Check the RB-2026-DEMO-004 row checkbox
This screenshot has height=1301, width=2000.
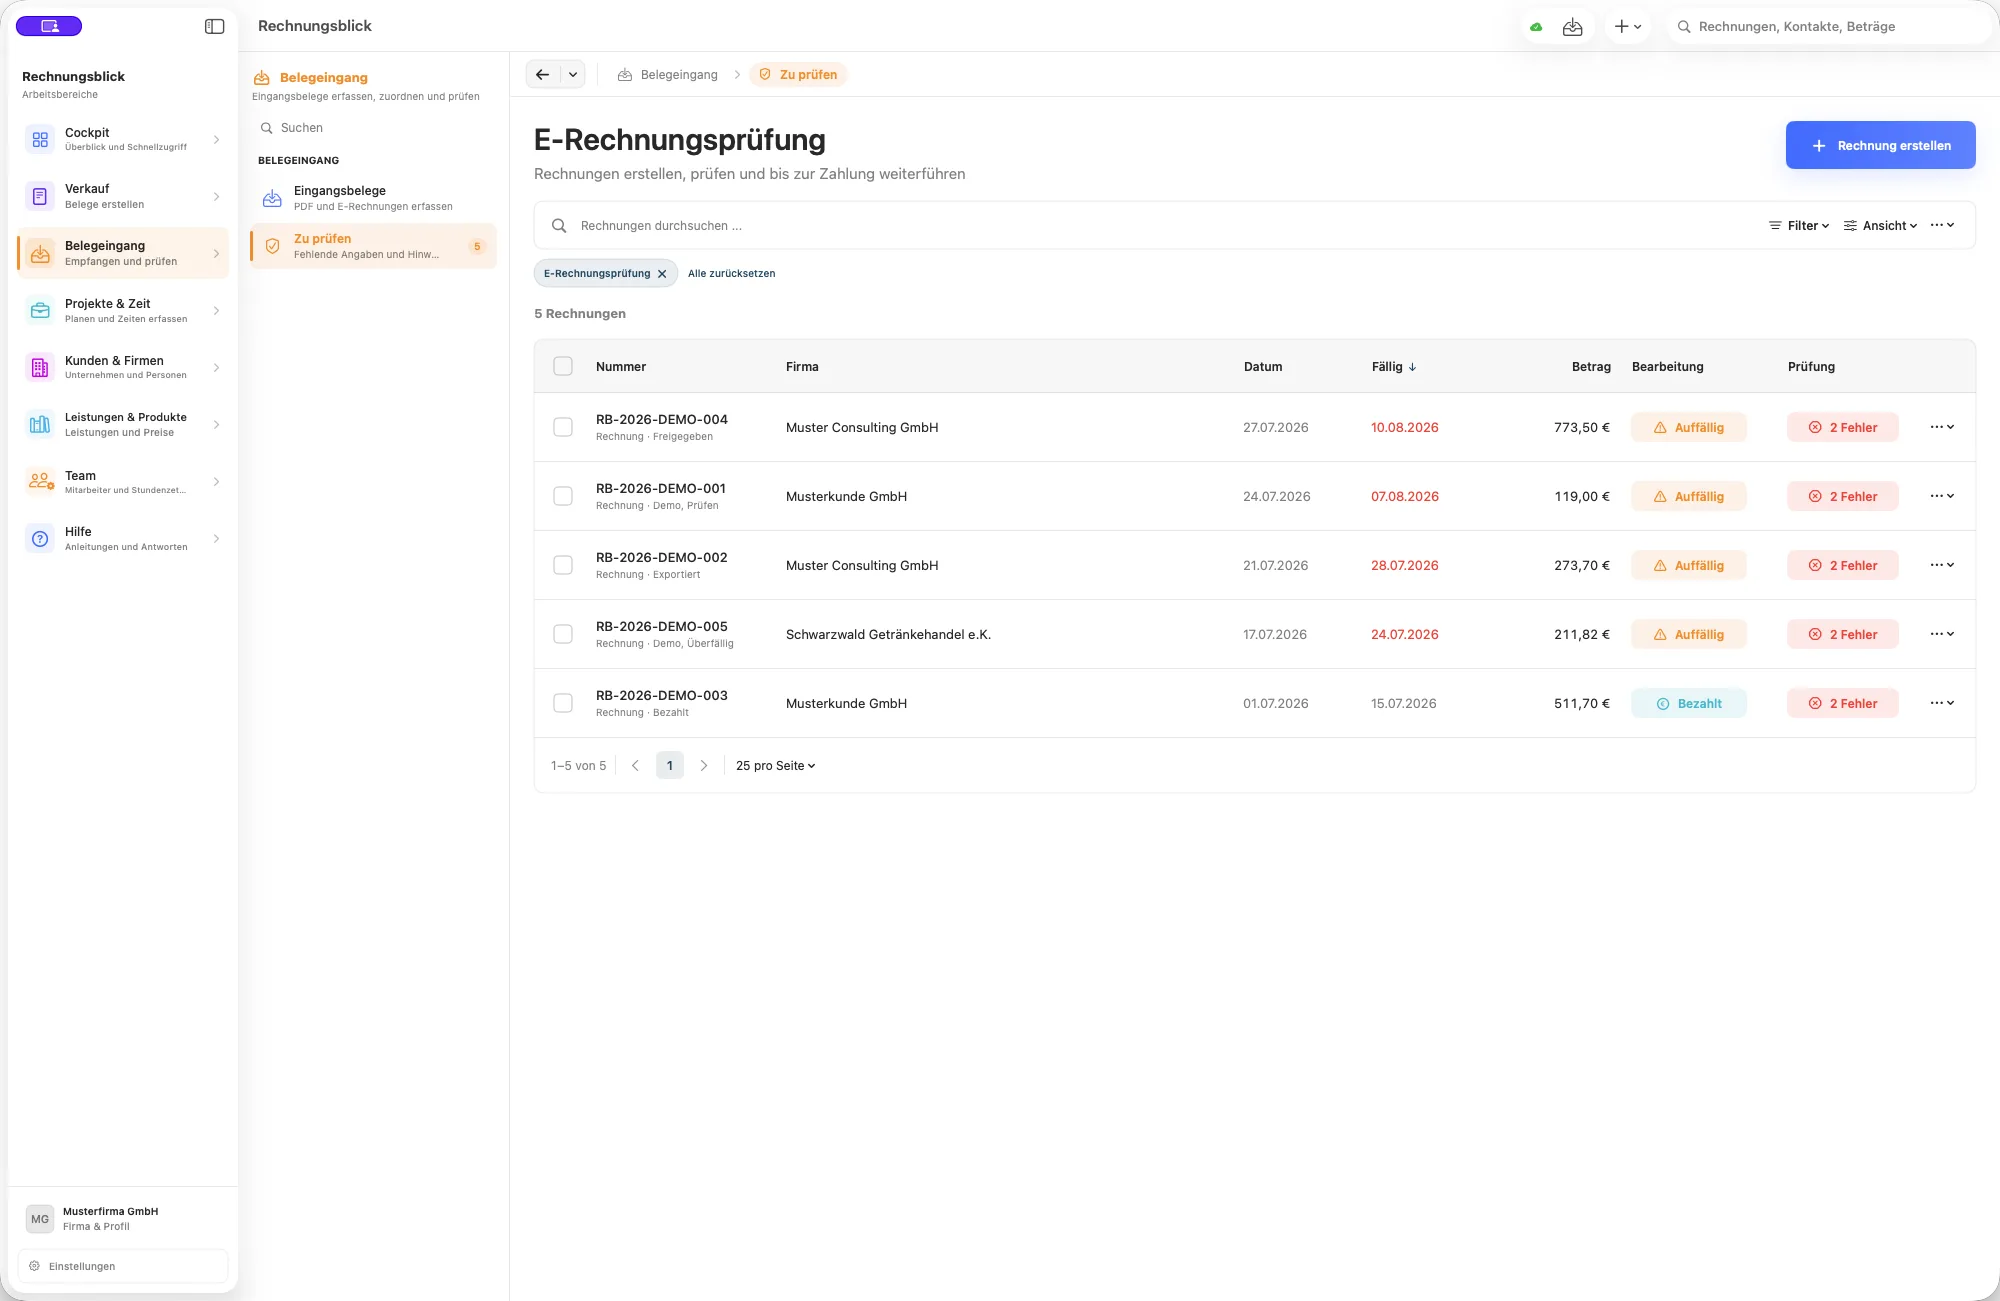(563, 427)
